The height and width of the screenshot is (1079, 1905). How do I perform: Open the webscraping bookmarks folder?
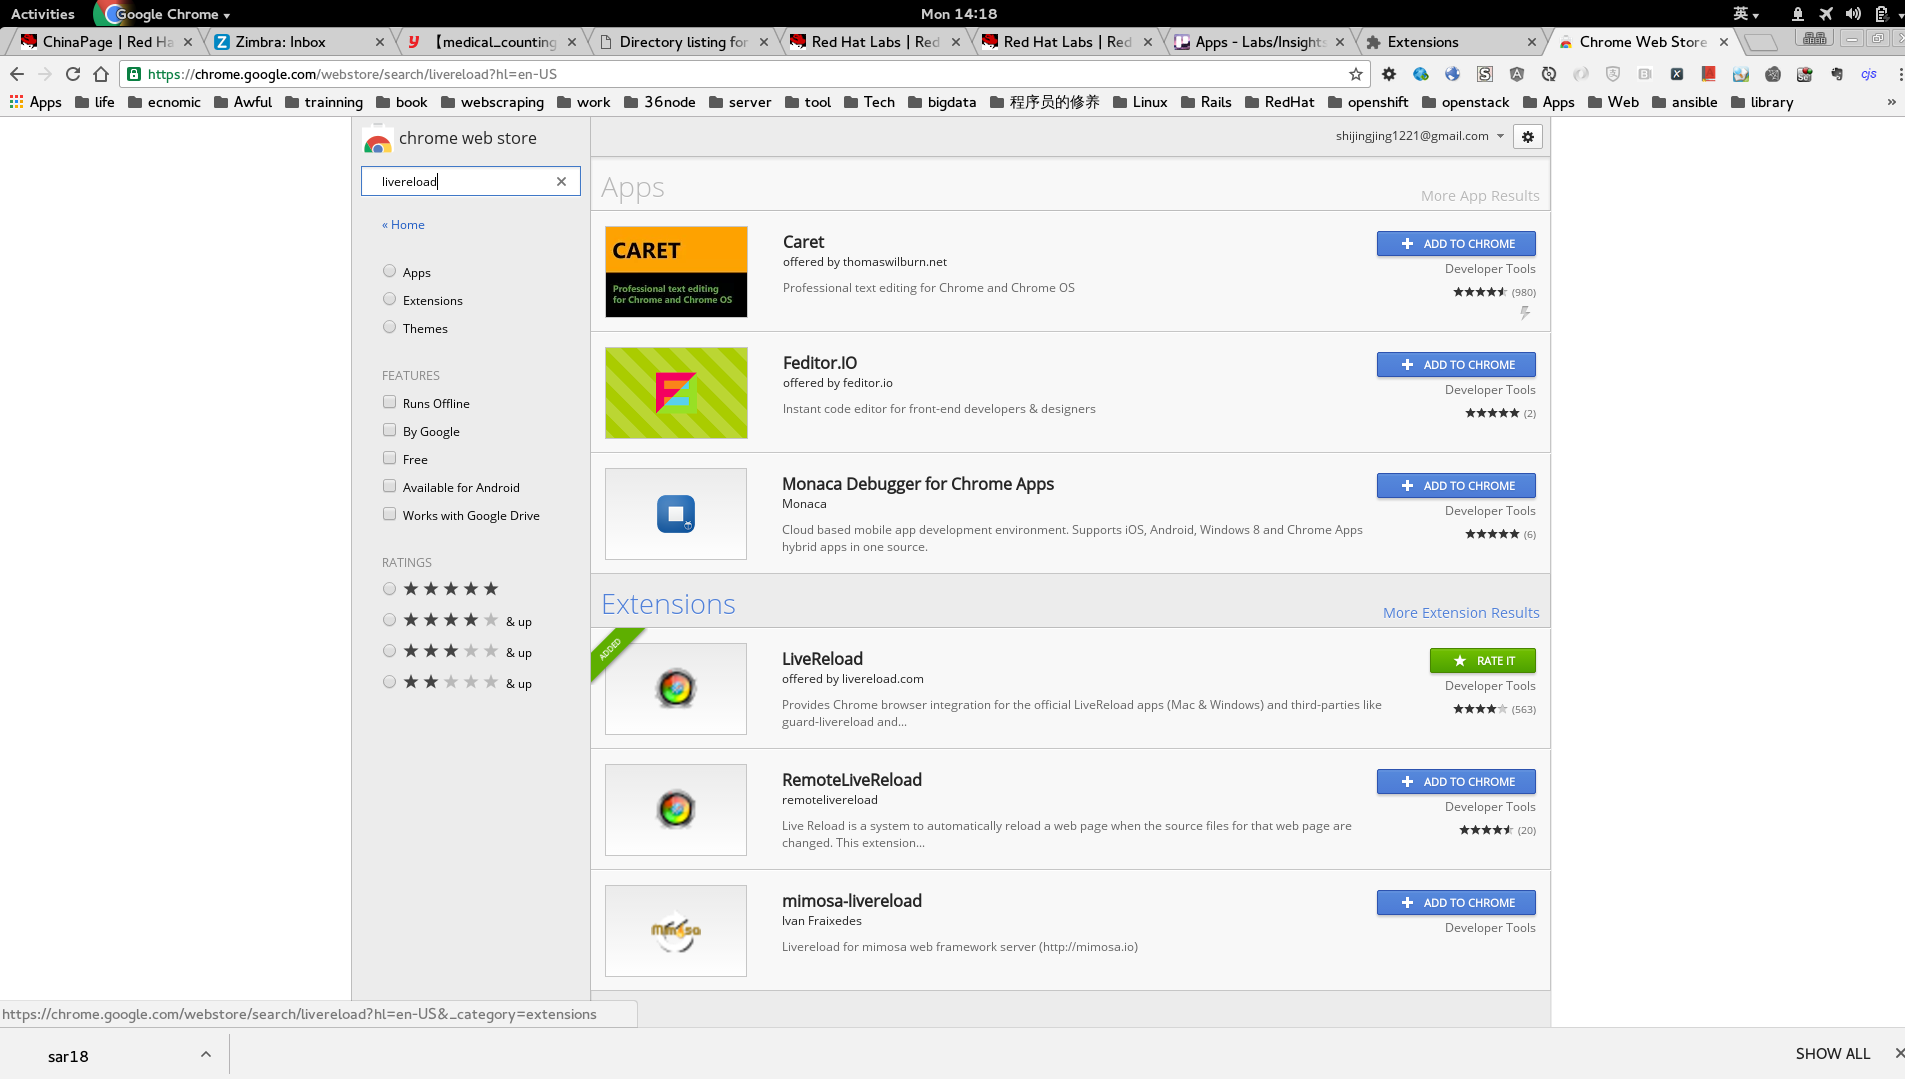point(492,102)
